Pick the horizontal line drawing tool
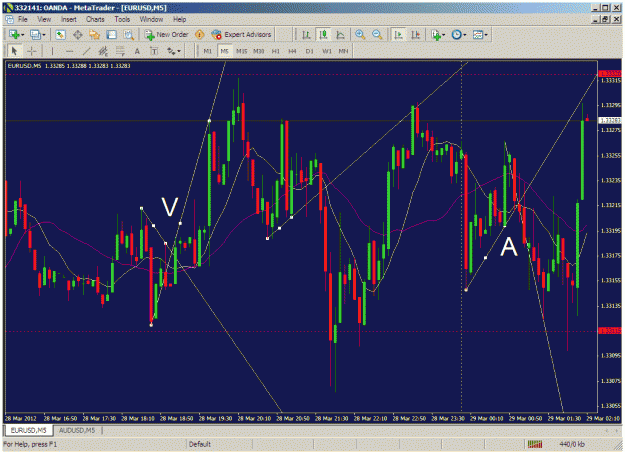The width and height of the screenshot is (625, 452). click(x=69, y=51)
